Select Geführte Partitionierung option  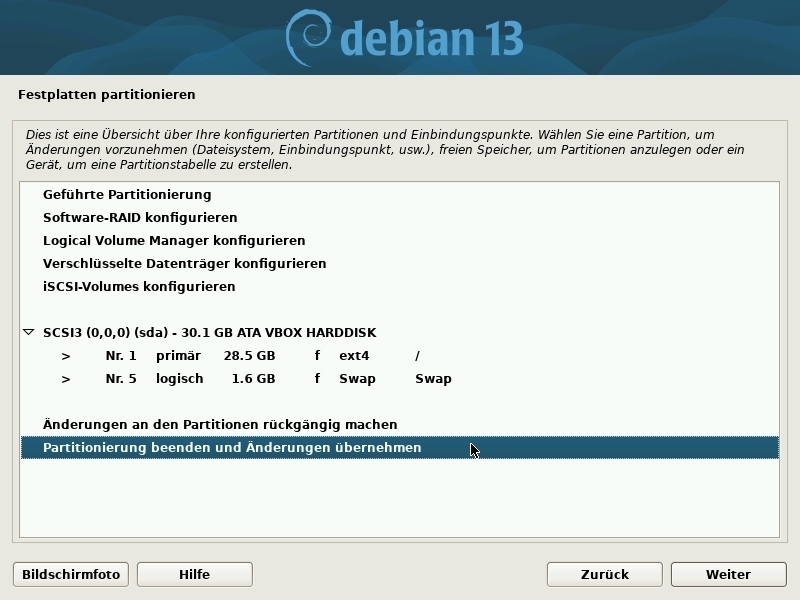click(399, 194)
